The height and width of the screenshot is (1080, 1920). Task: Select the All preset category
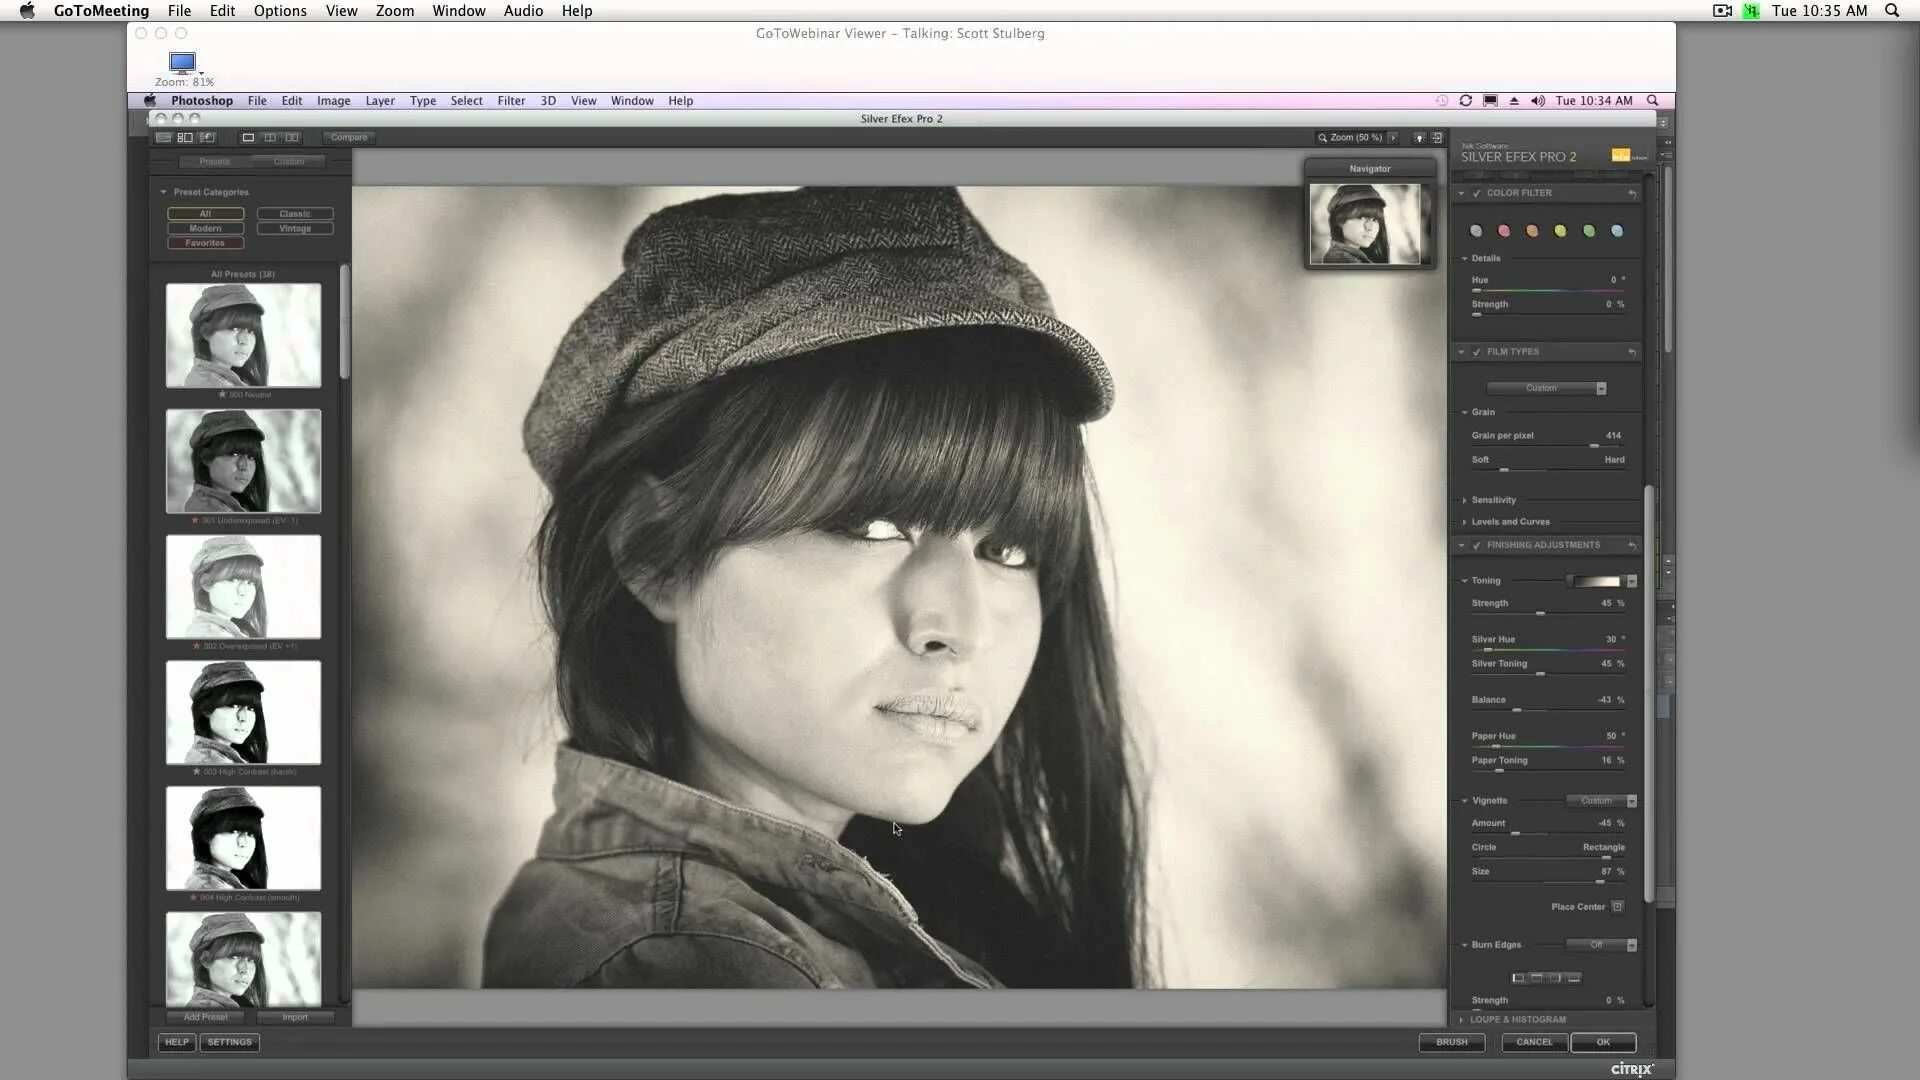pyautogui.click(x=206, y=214)
